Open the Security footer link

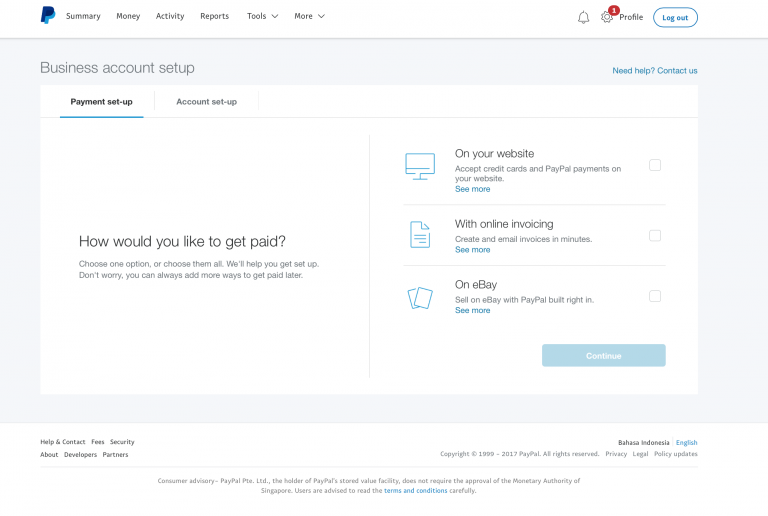(x=122, y=442)
